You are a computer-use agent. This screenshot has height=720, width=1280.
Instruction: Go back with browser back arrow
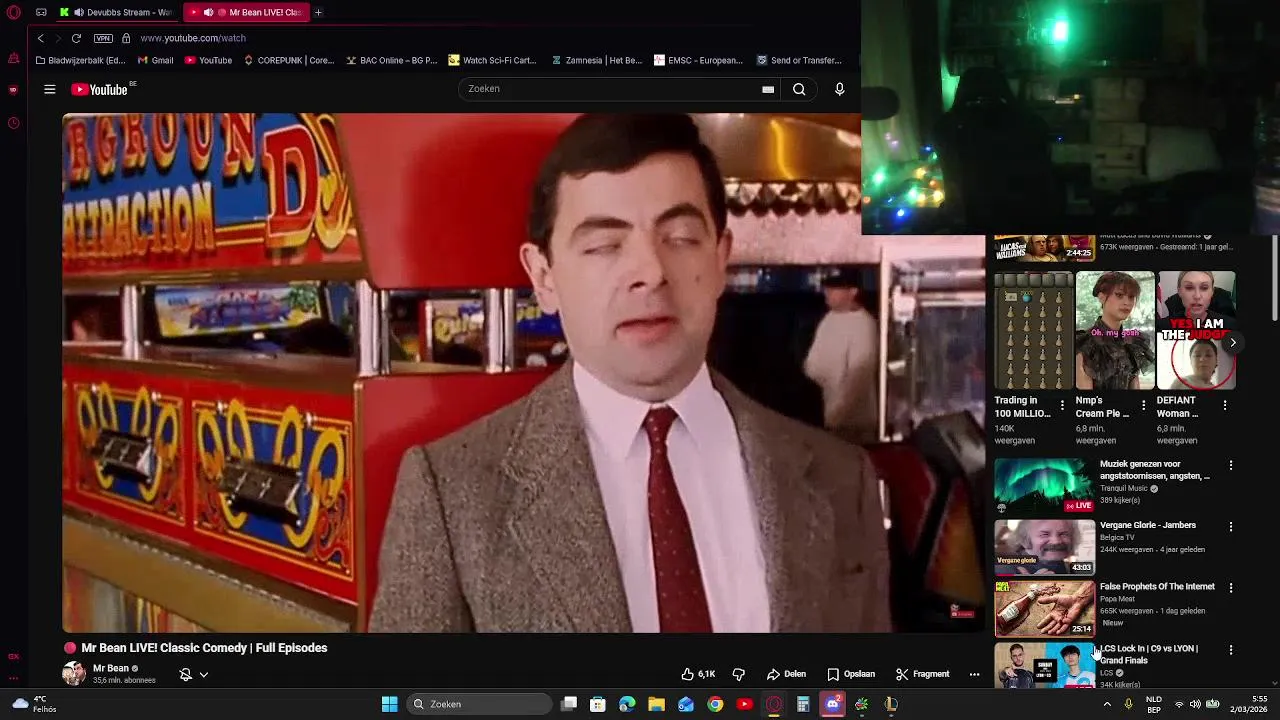point(40,38)
